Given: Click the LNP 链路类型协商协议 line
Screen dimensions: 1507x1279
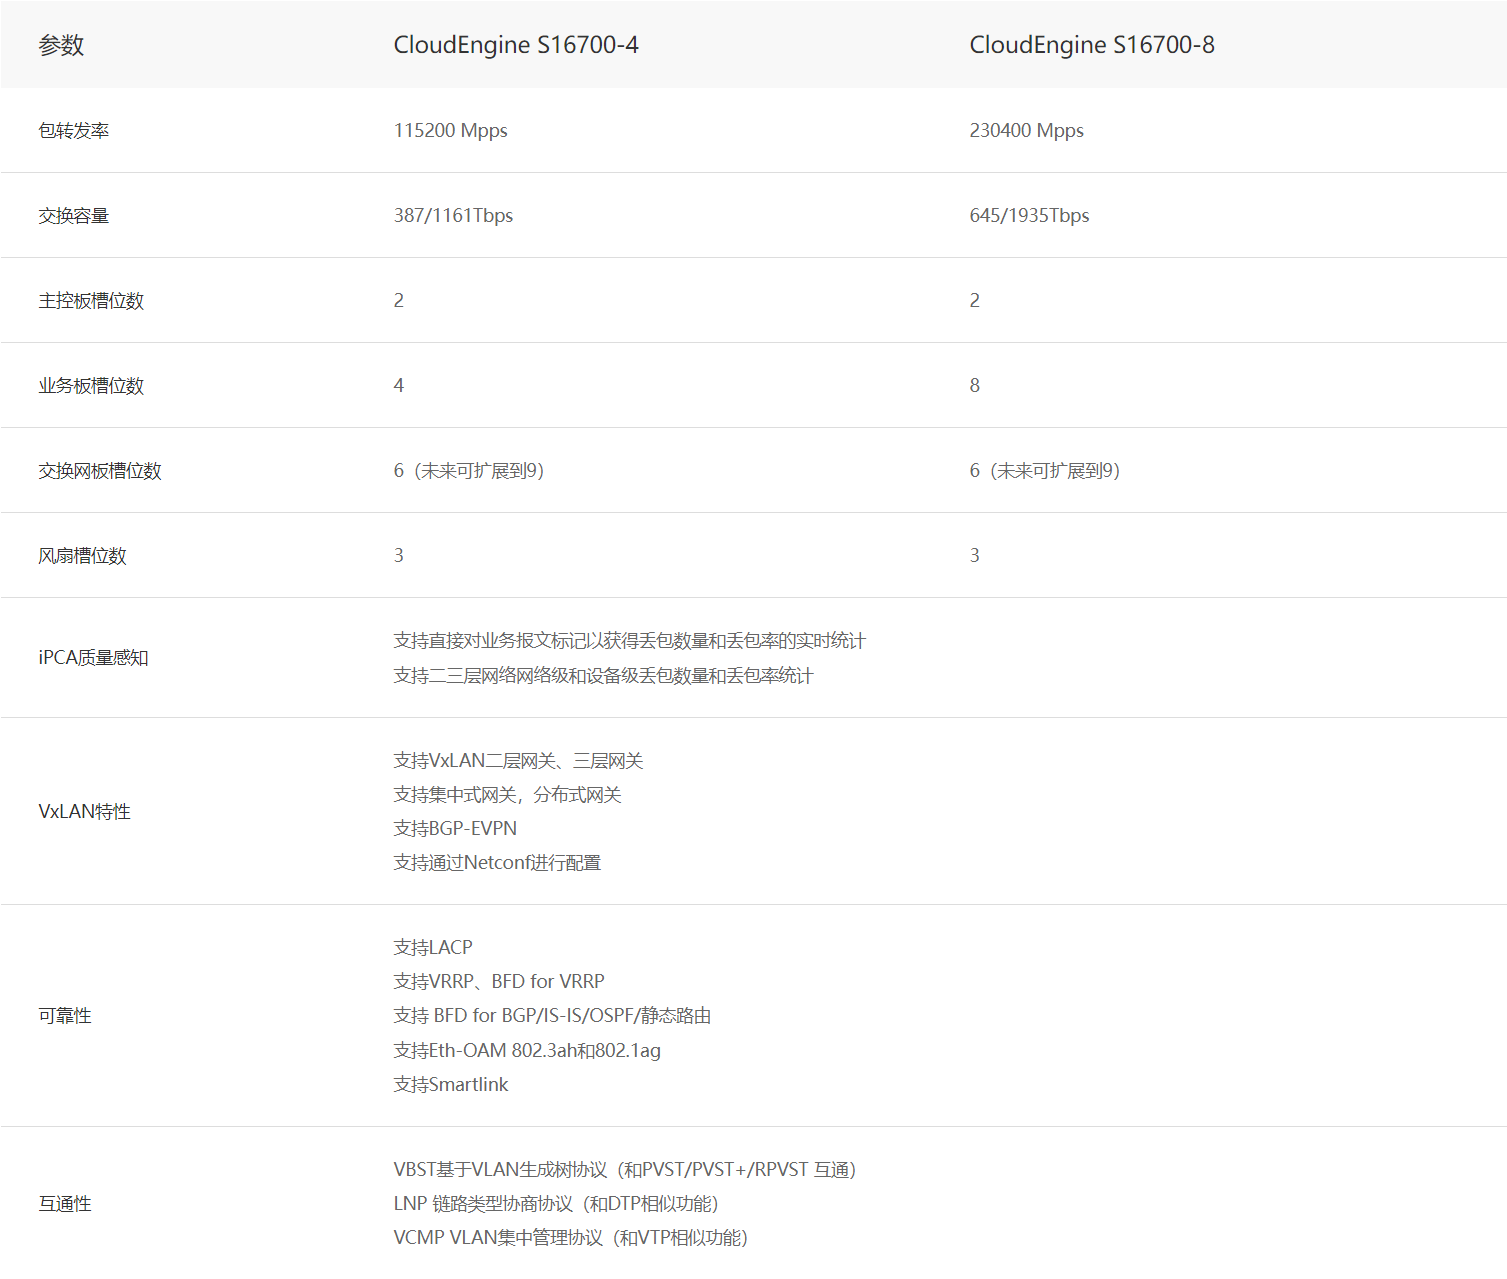Looking at the screenshot, I should [x=556, y=1203].
